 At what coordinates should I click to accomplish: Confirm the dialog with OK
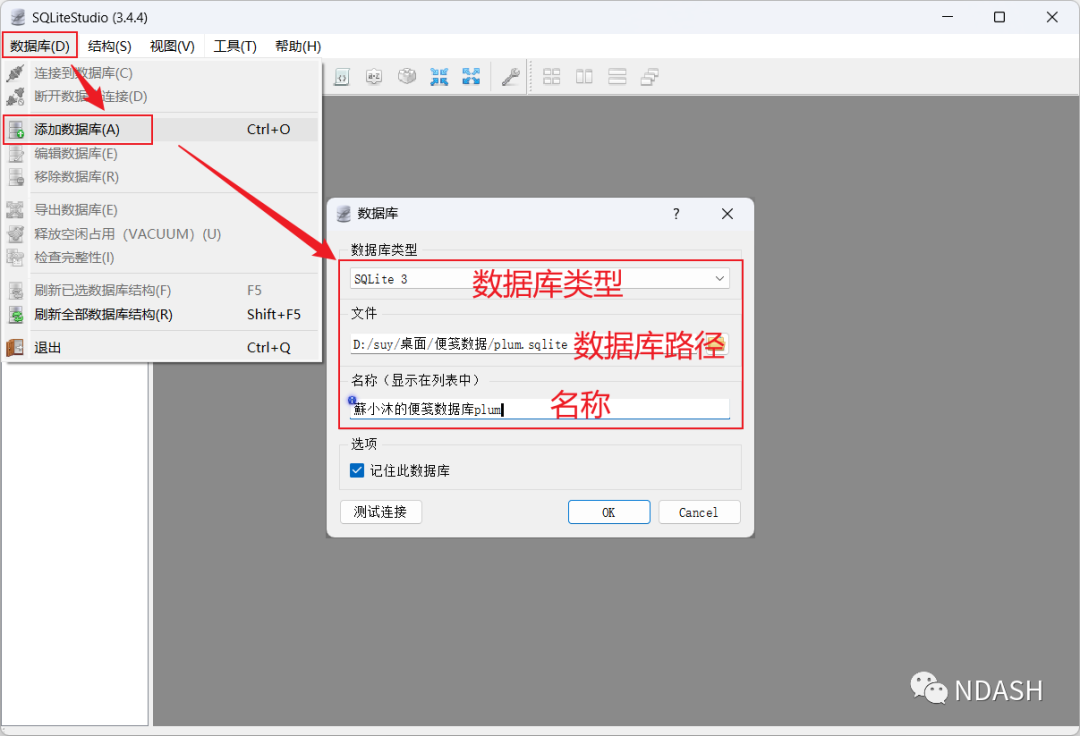[x=609, y=512]
